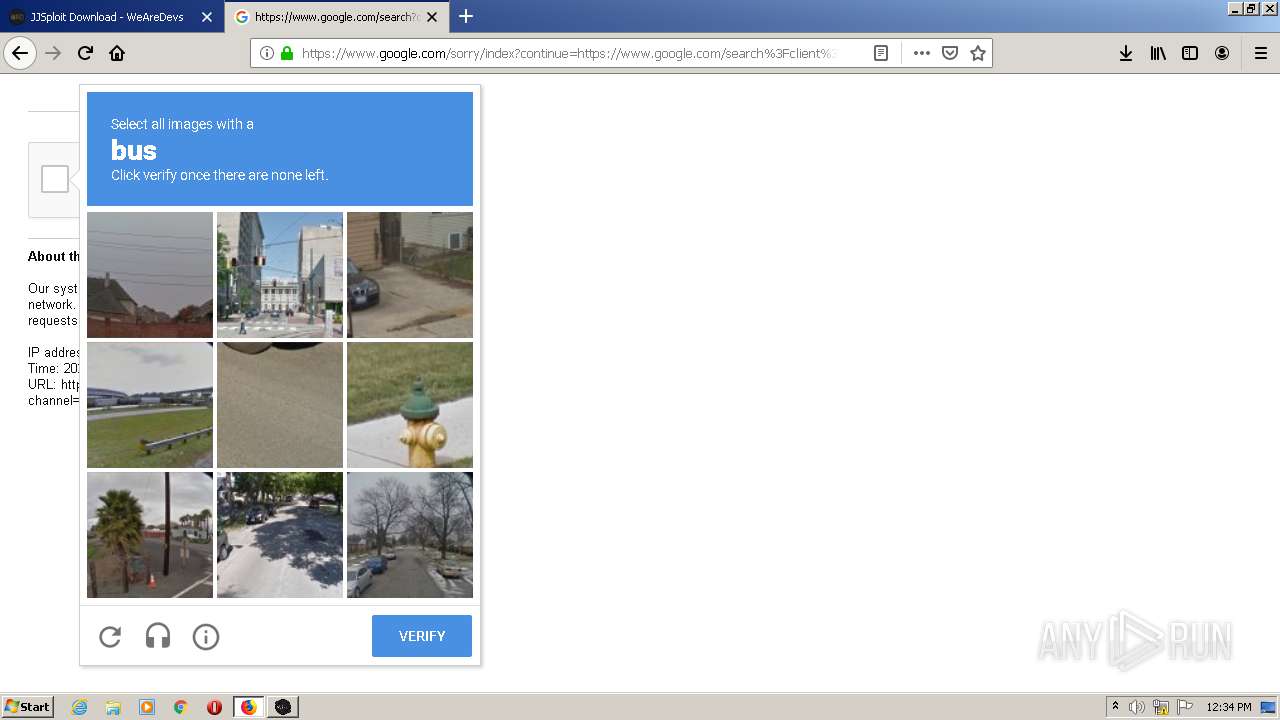This screenshot has height=720, width=1280.
Task: Reload the current page
Action: [x=85, y=53]
